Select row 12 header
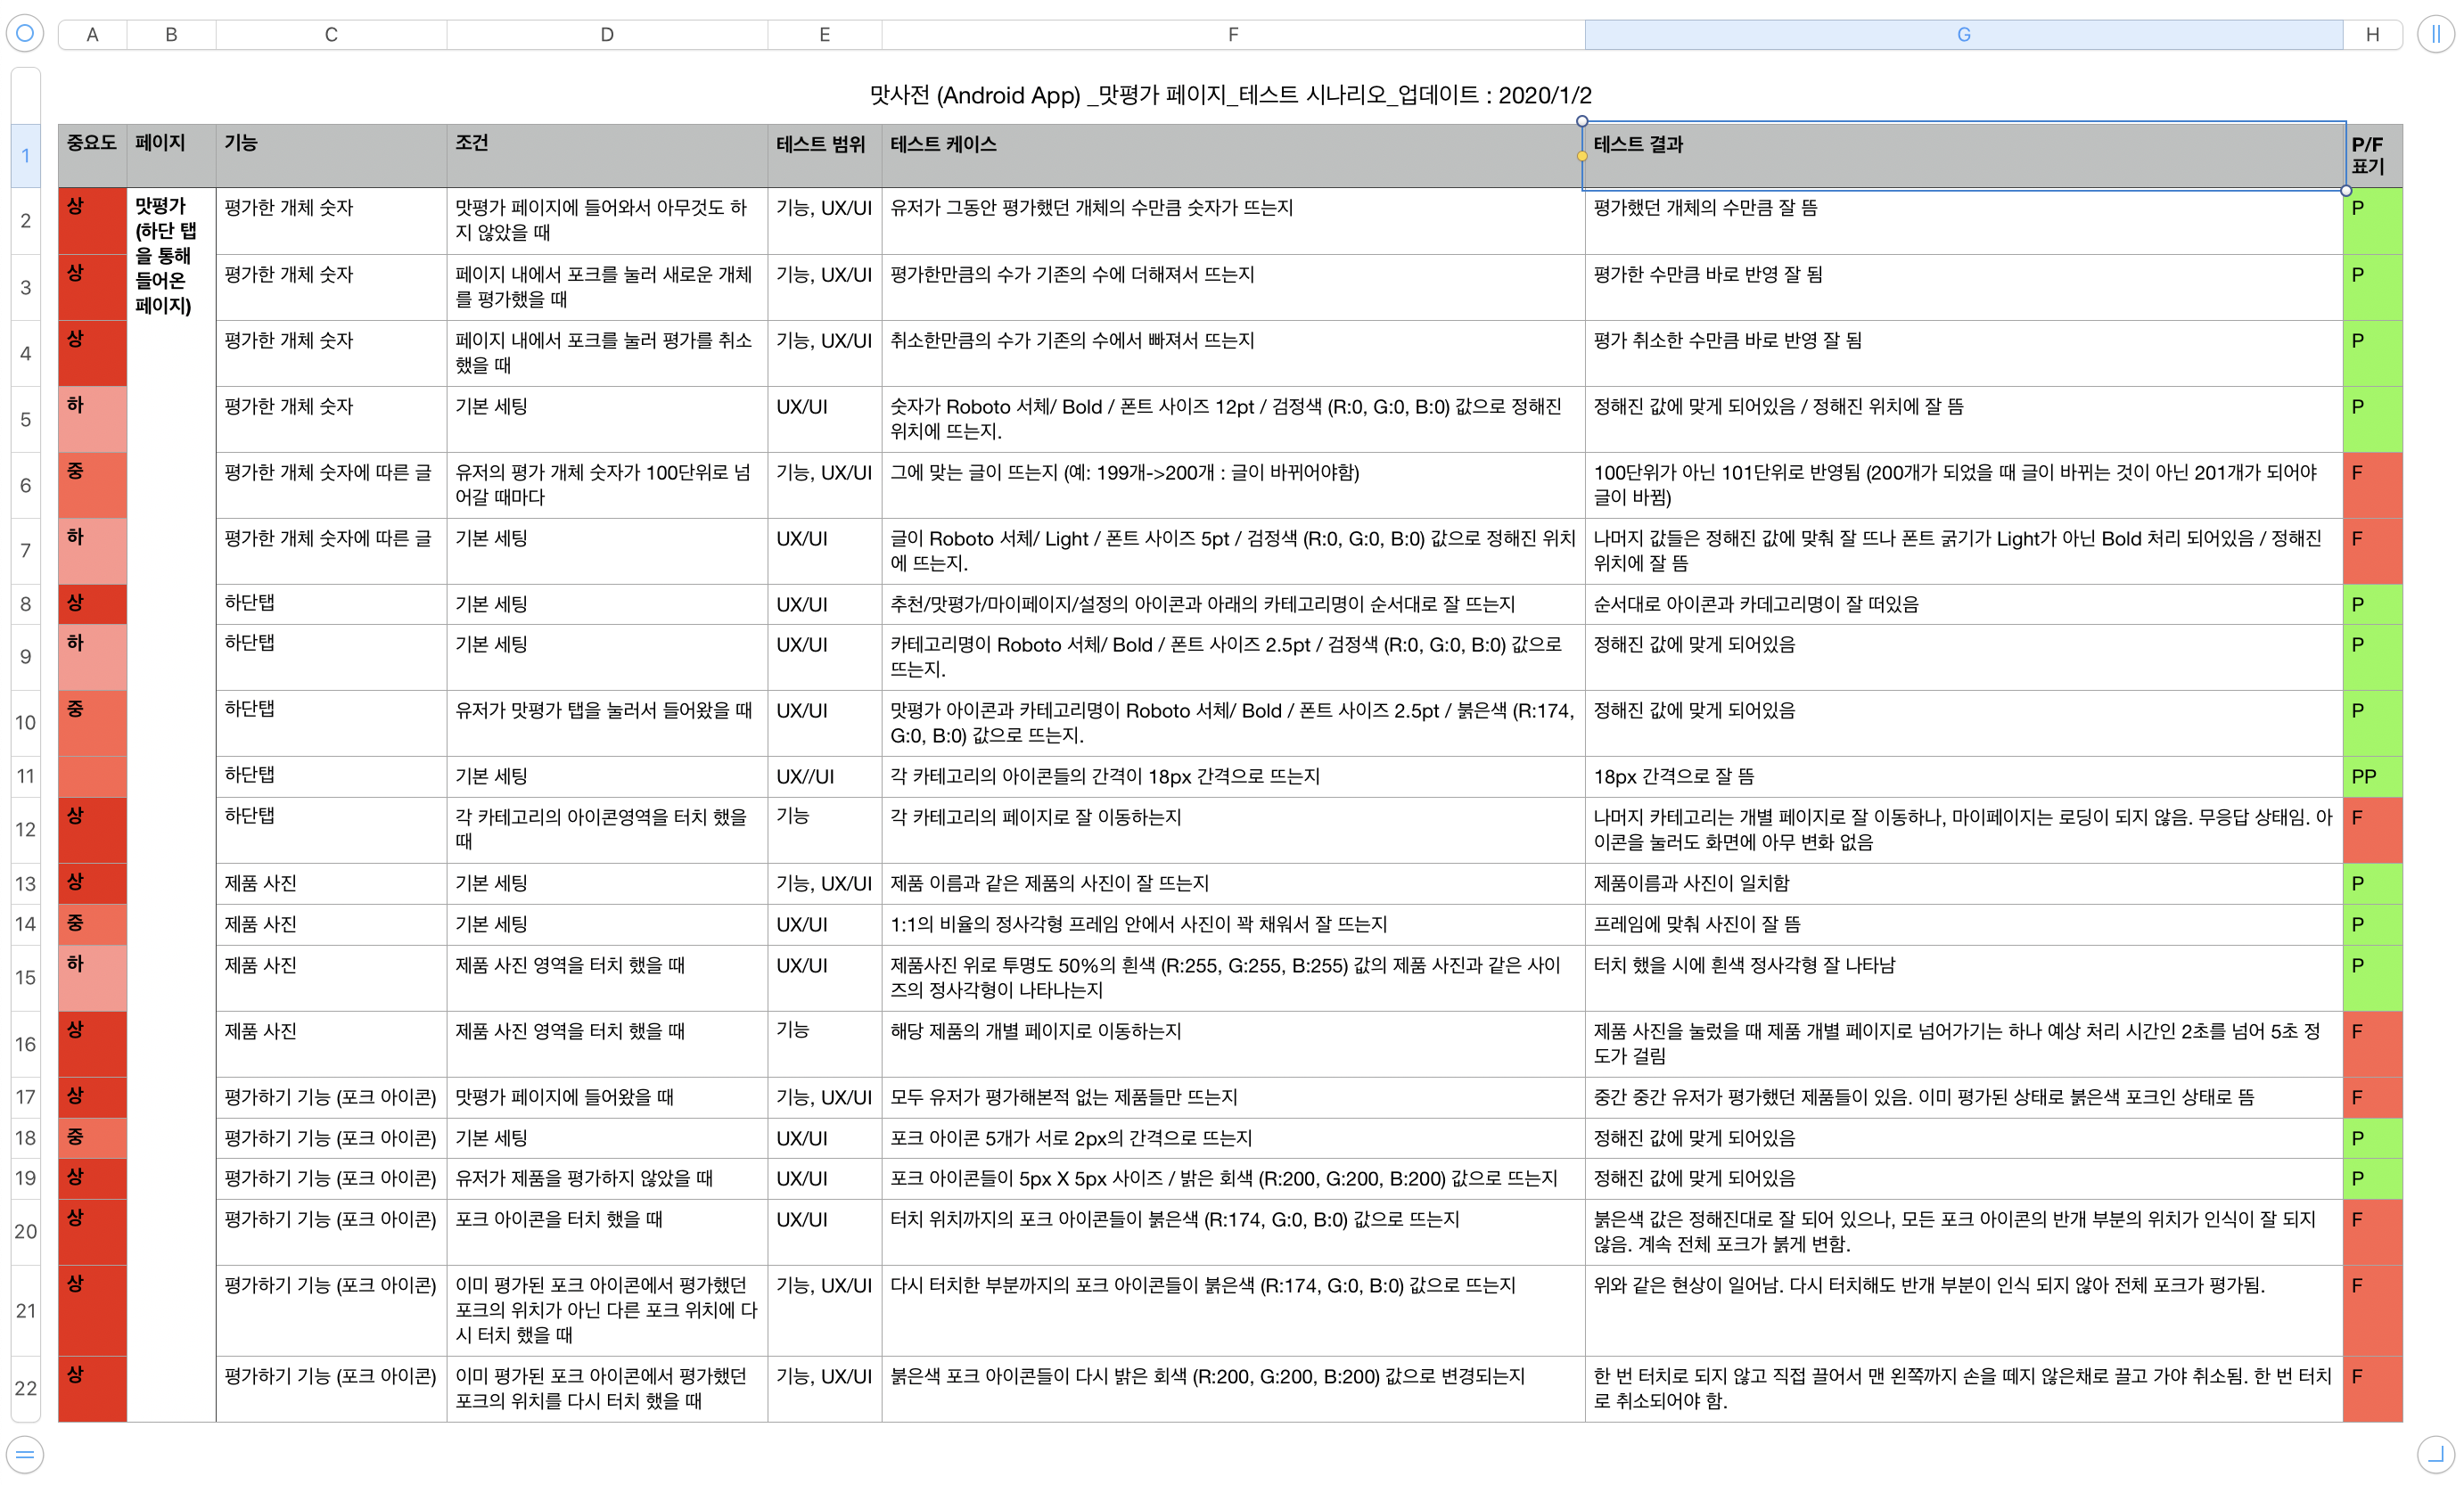Screen dimensions: 2464x1485 click(x=25, y=829)
